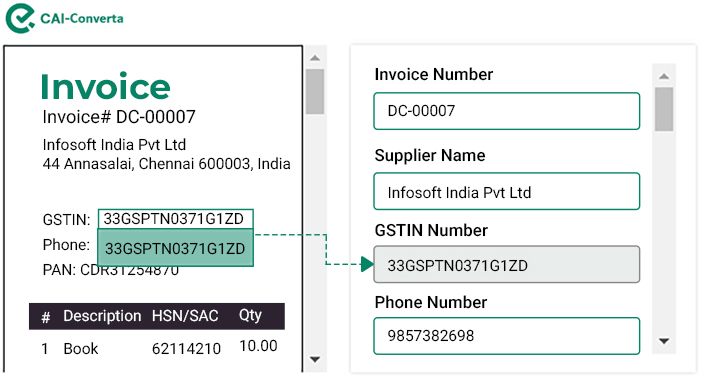Click the large green Invoice heading
The height and width of the screenshot is (377, 704).
(106, 86)
